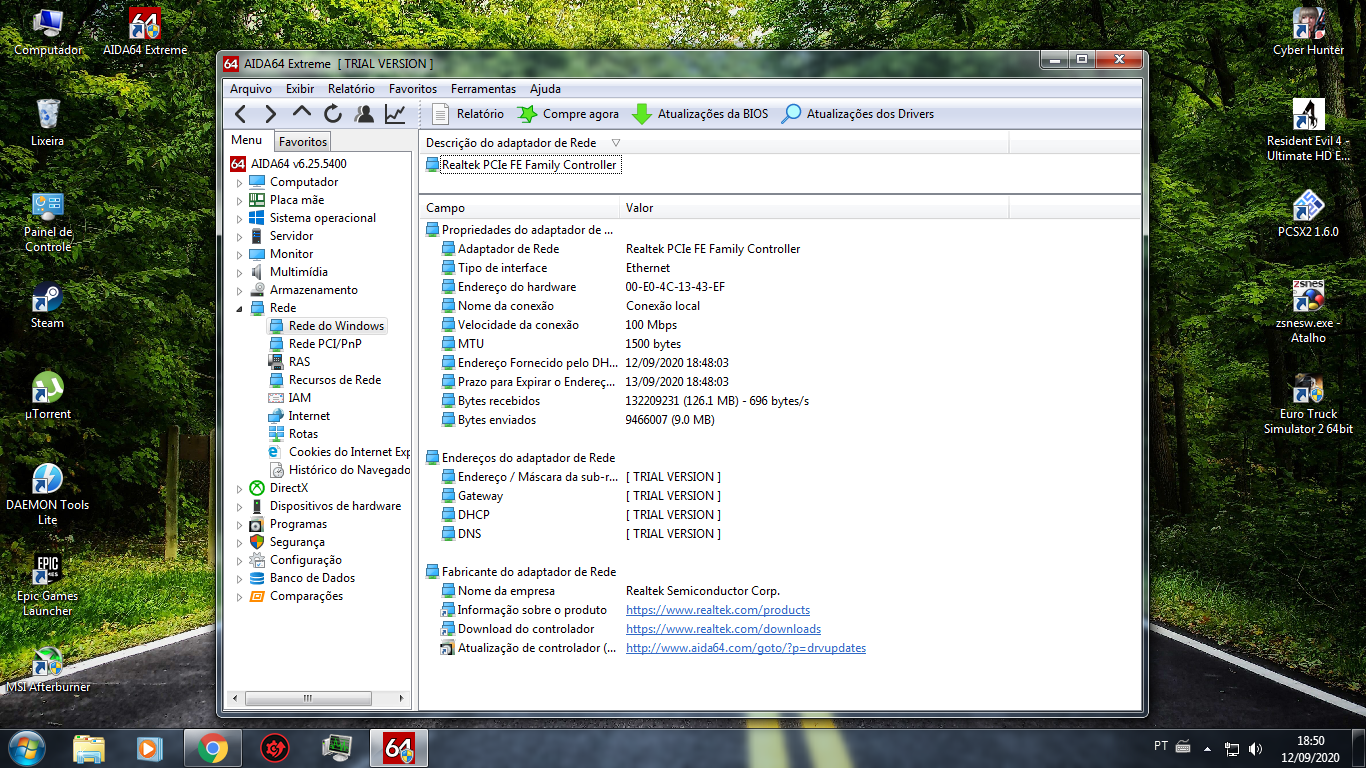The height and width of the screenshot is (768, 1366).
Task: Click the Back arrow in AIDA64 toolbar
Action: (x=241, y=114)
